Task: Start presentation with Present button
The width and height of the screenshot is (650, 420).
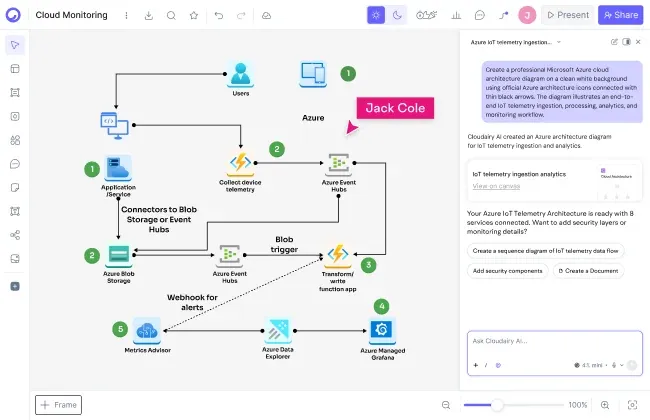Action: pyautogui.click(x=568, y=15)
